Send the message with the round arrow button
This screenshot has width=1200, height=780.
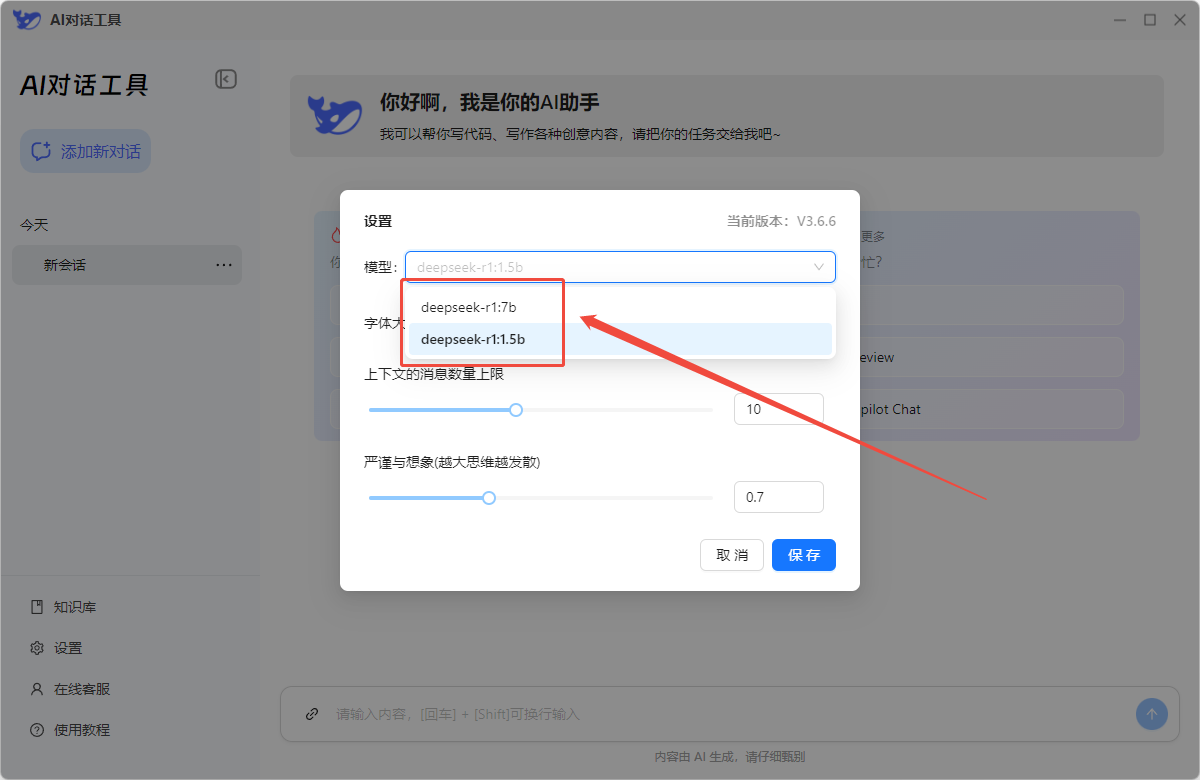[x=1152, y=714]
